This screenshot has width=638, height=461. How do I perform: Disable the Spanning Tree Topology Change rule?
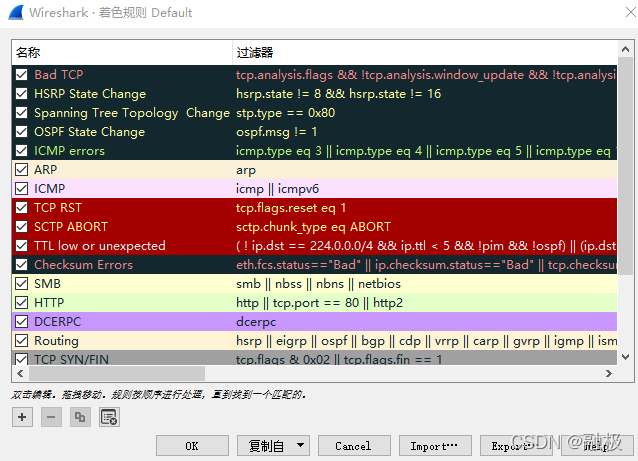point(22,113)
